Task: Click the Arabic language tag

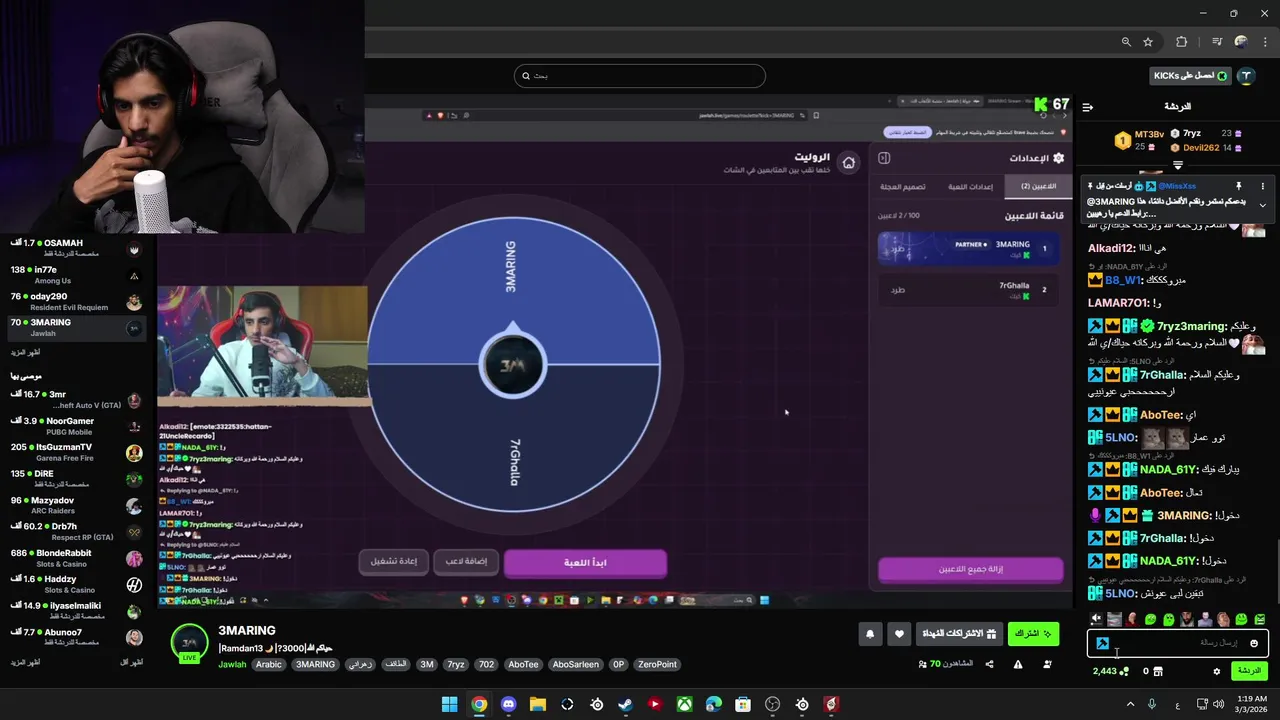Action: [x=269, y=665]
